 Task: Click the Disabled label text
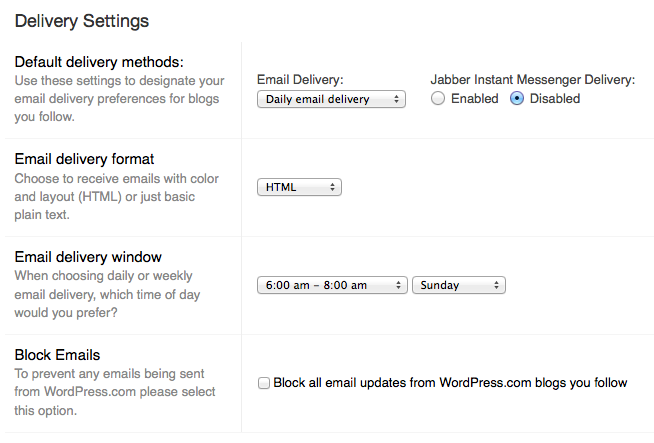555,98
